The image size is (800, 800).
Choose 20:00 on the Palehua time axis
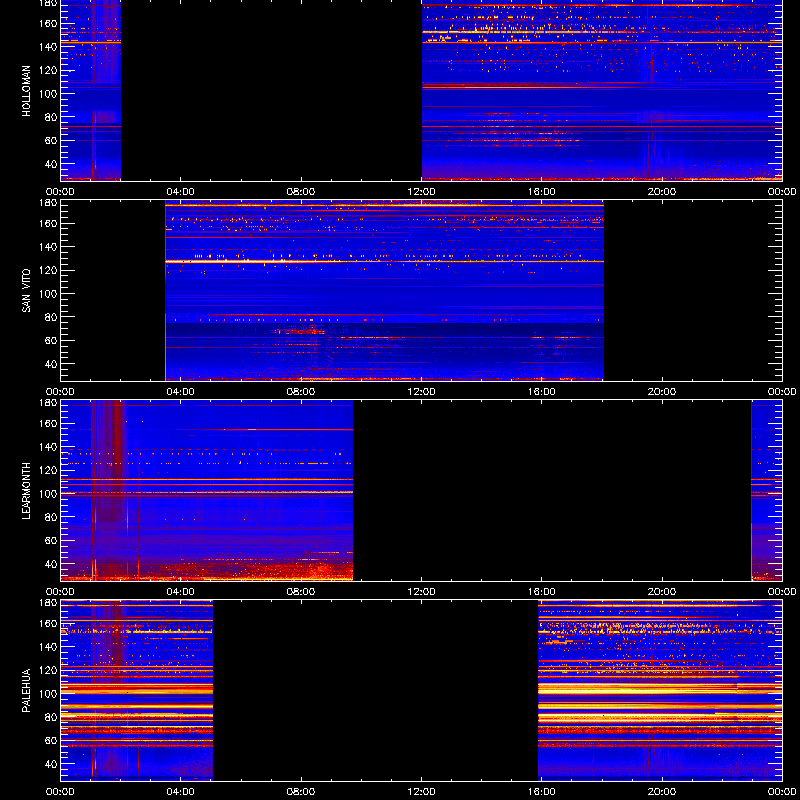point(662,792)
